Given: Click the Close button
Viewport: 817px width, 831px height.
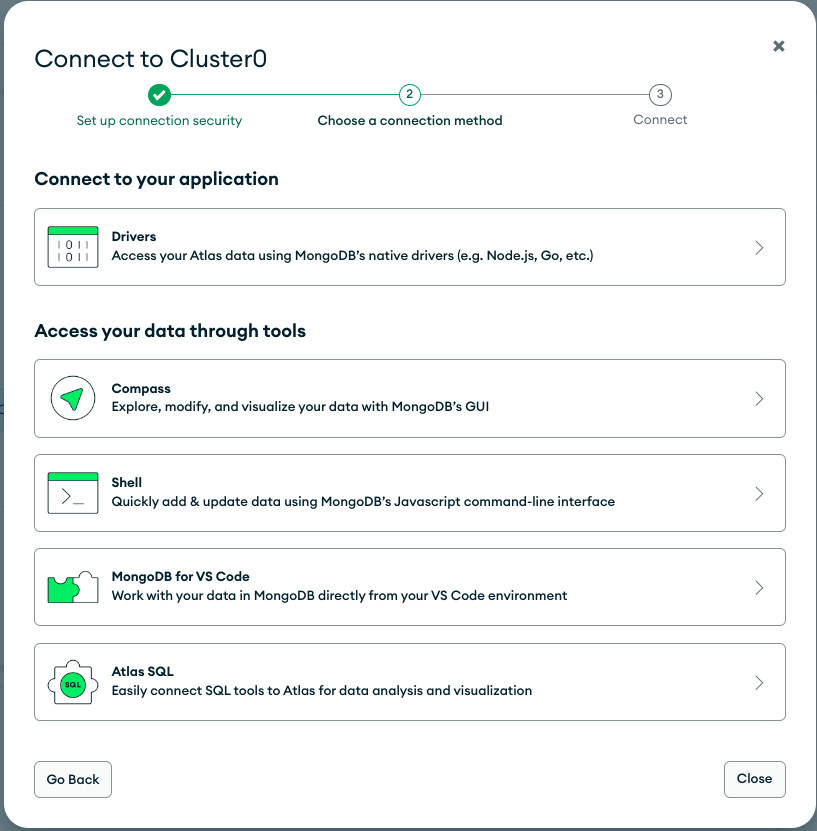Looking at the screenshot, I should tap(754, 779).
